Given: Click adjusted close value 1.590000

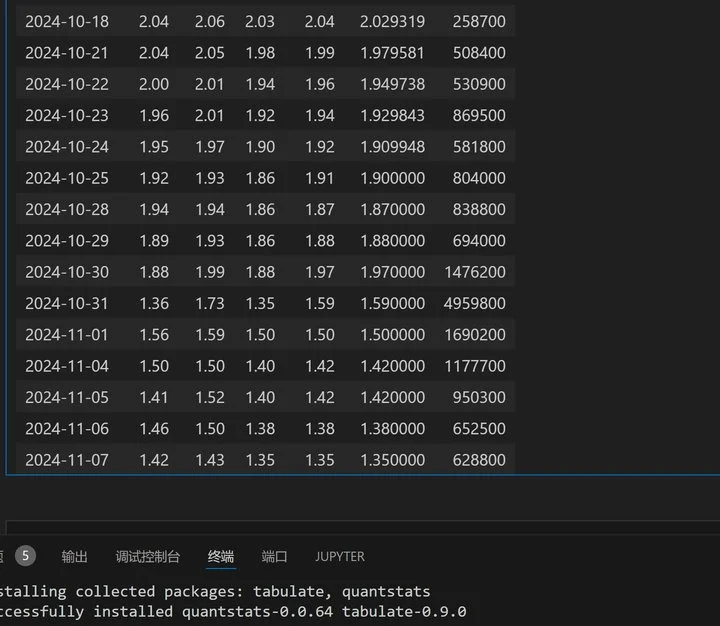Looking at the screenshot, I should pyautogui.click(x=393, y=304).
